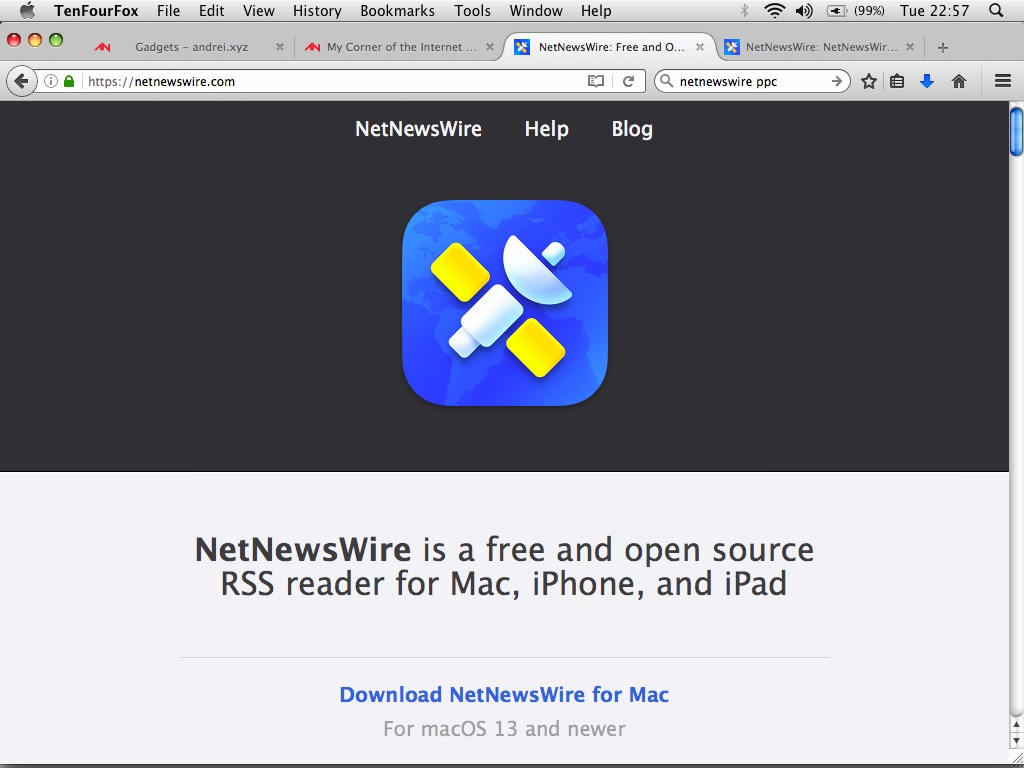Open the View menu
The image size is (1024, 768).
pyautogui.click(x=259, y=10)
